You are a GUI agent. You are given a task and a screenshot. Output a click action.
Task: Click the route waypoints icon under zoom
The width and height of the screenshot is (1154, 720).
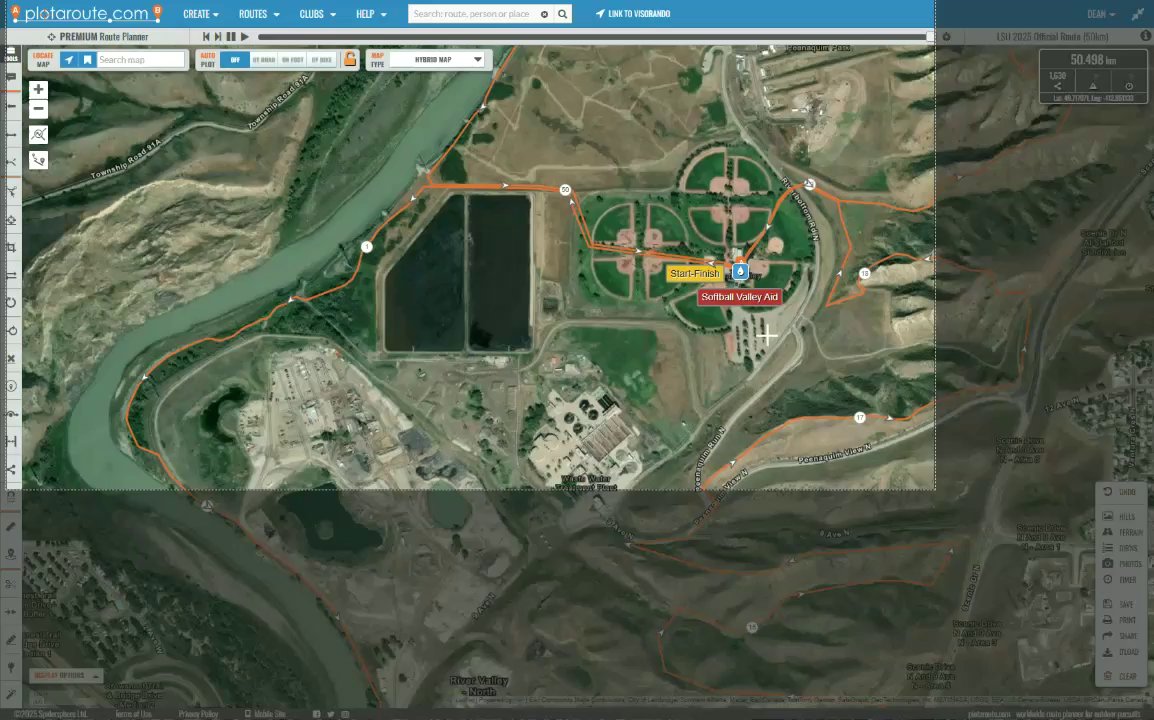(x=38, y=159)
